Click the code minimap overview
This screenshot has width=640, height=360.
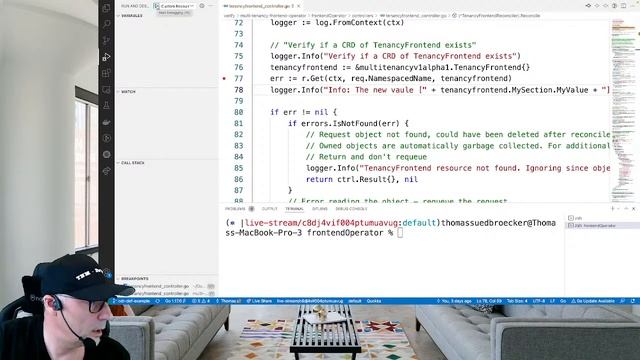(623, 110)
